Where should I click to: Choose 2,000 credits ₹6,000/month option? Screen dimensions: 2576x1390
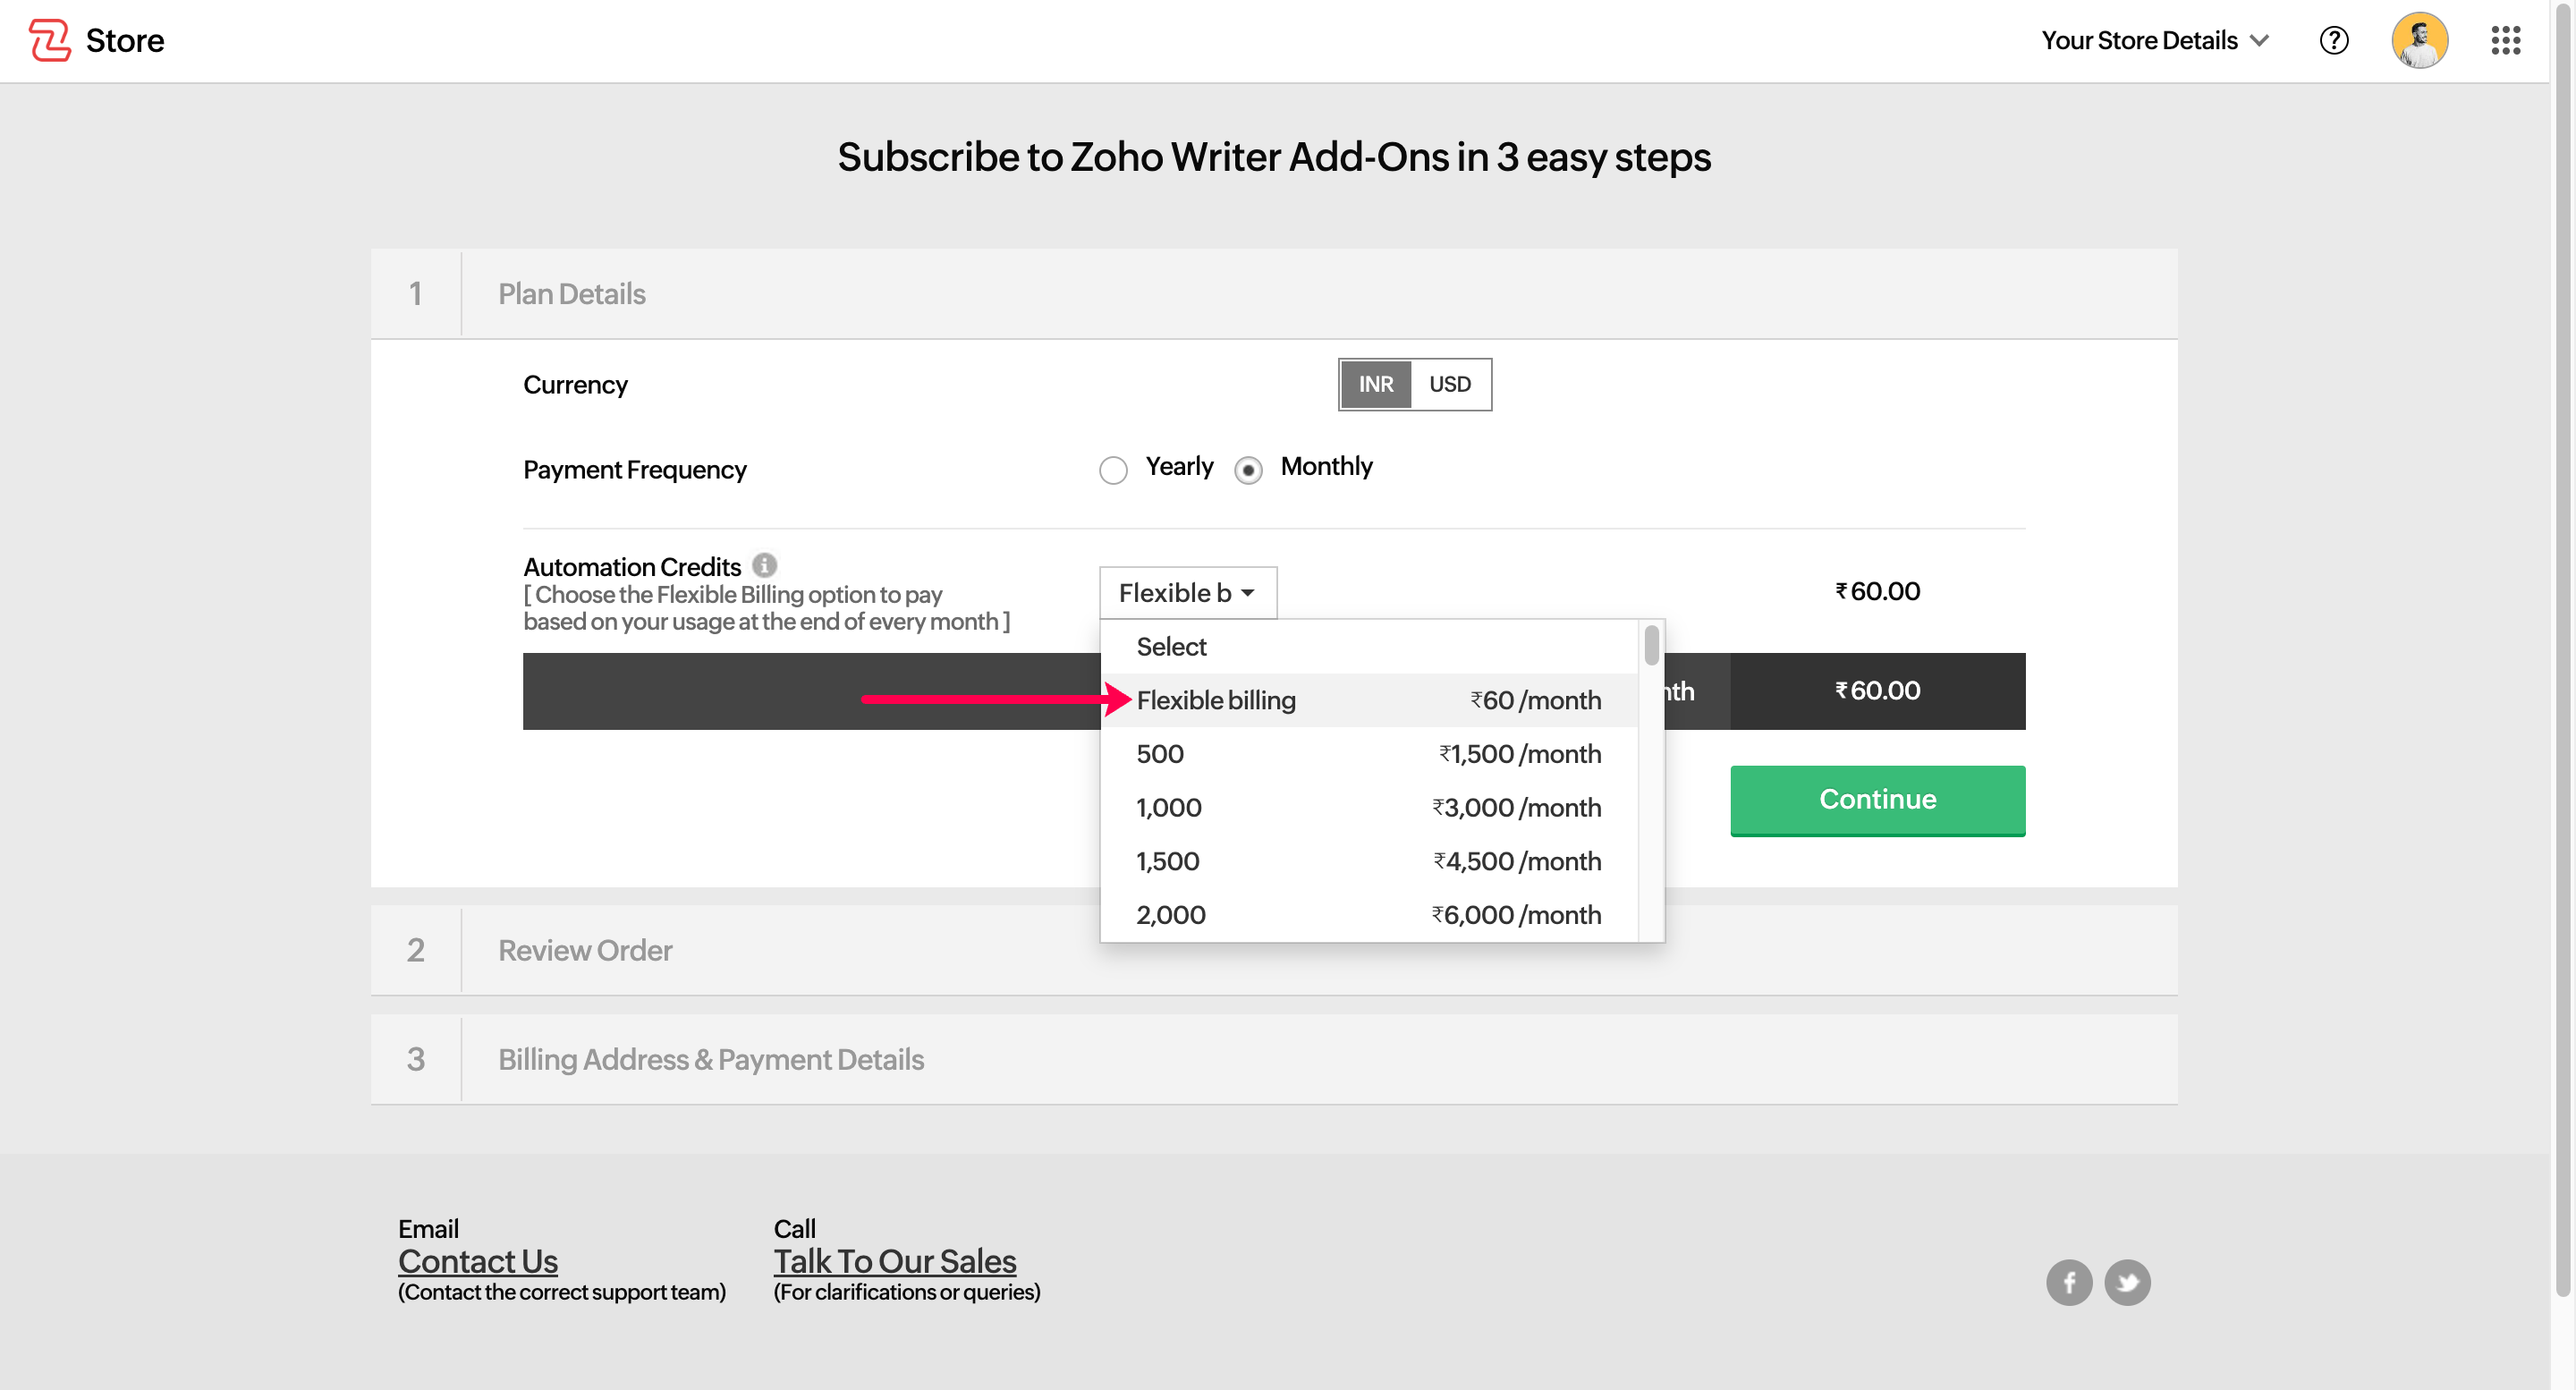tap(1368, 914)
